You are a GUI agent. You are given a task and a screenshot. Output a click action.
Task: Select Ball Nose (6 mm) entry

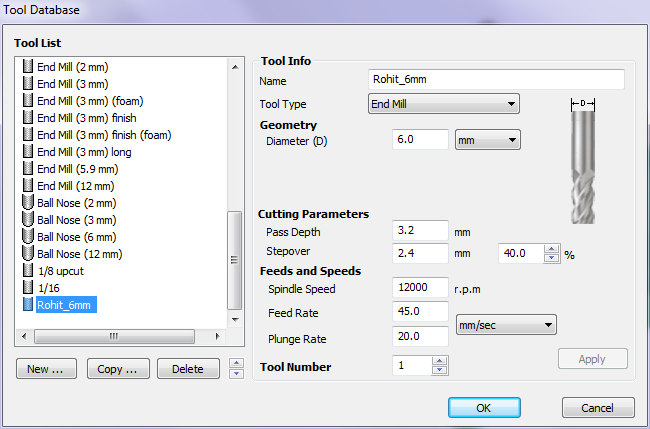[x=76, y=237]
